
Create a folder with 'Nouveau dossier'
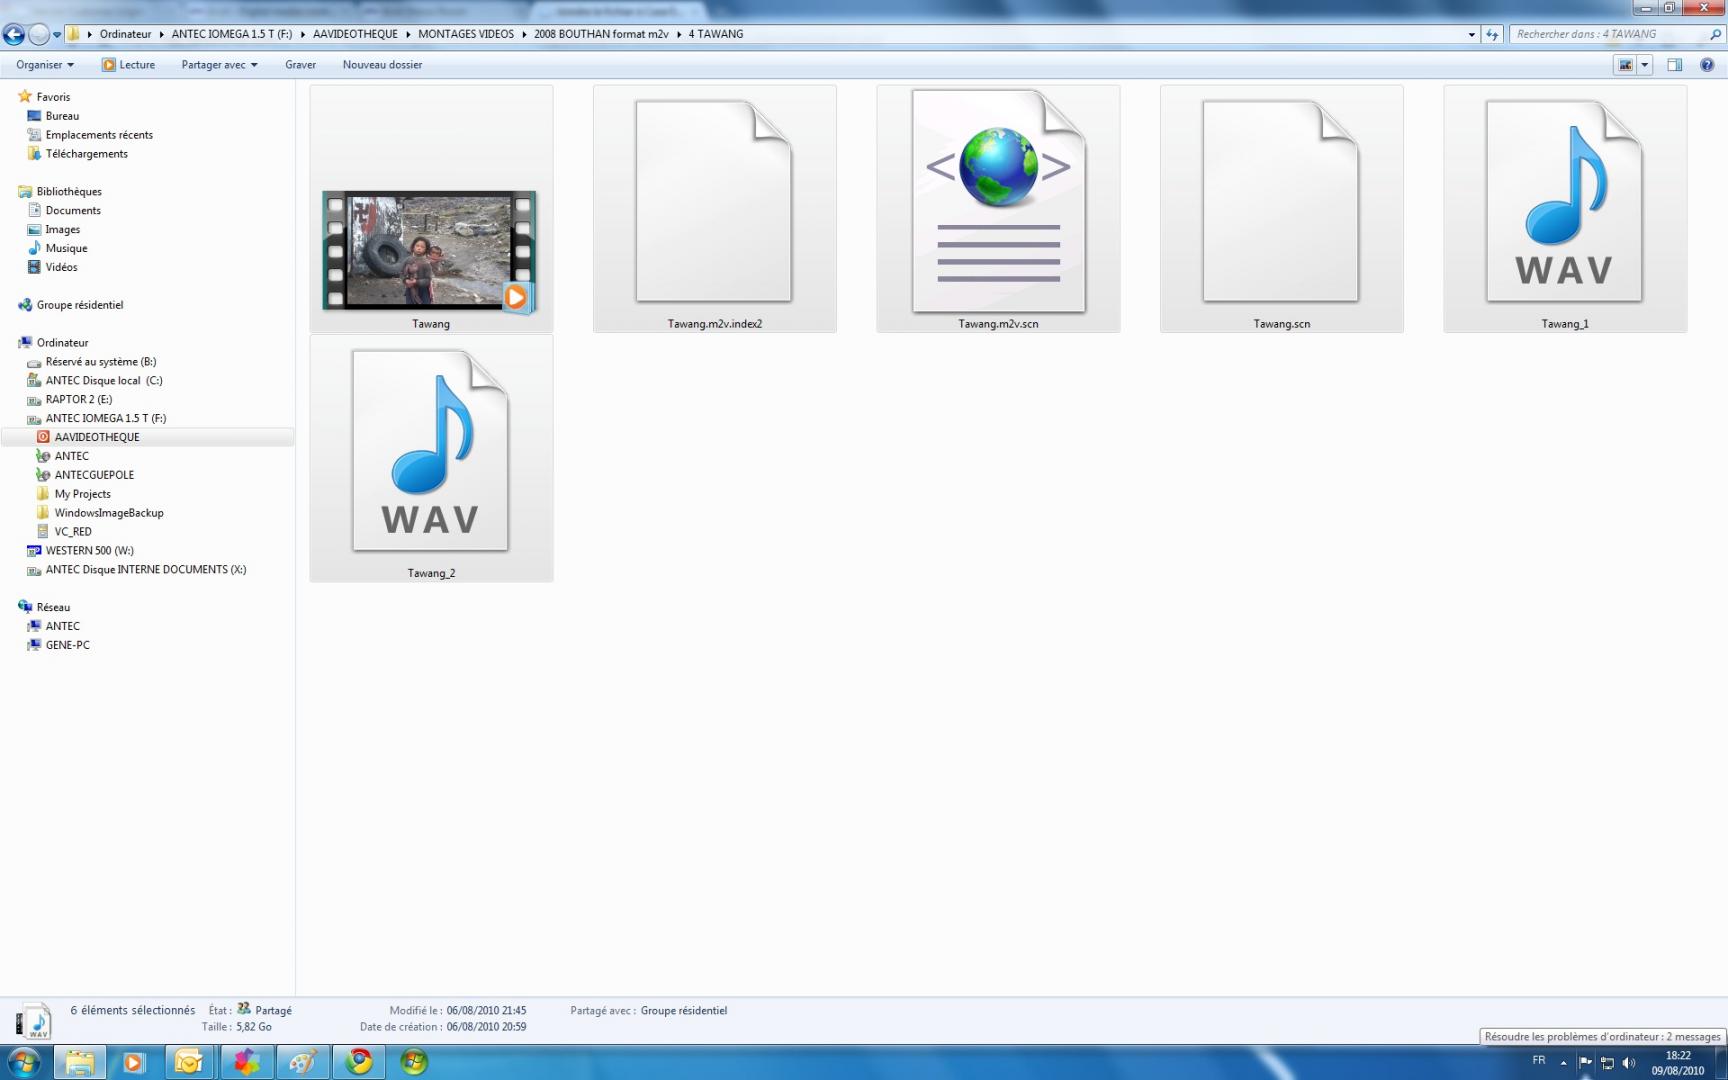pyautogui.click(x=382, y=65)
